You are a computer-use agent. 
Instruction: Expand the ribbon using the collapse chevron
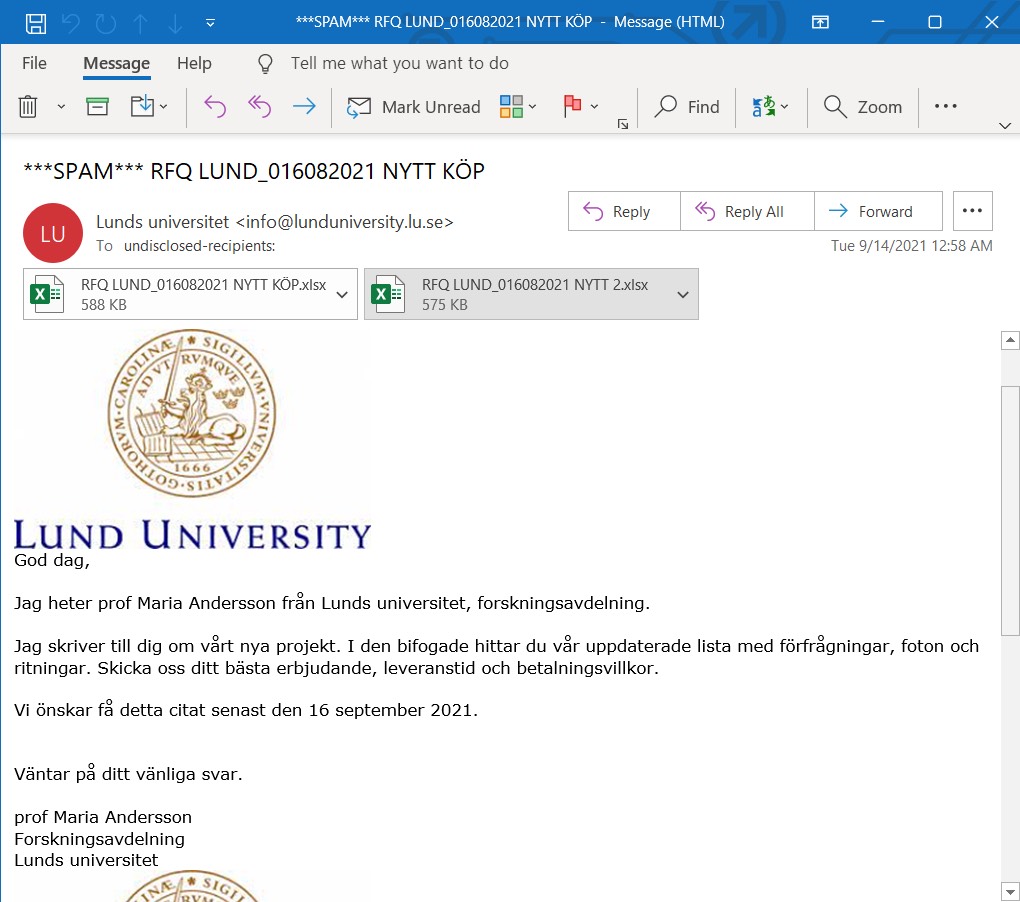[x=1005, y=125]
